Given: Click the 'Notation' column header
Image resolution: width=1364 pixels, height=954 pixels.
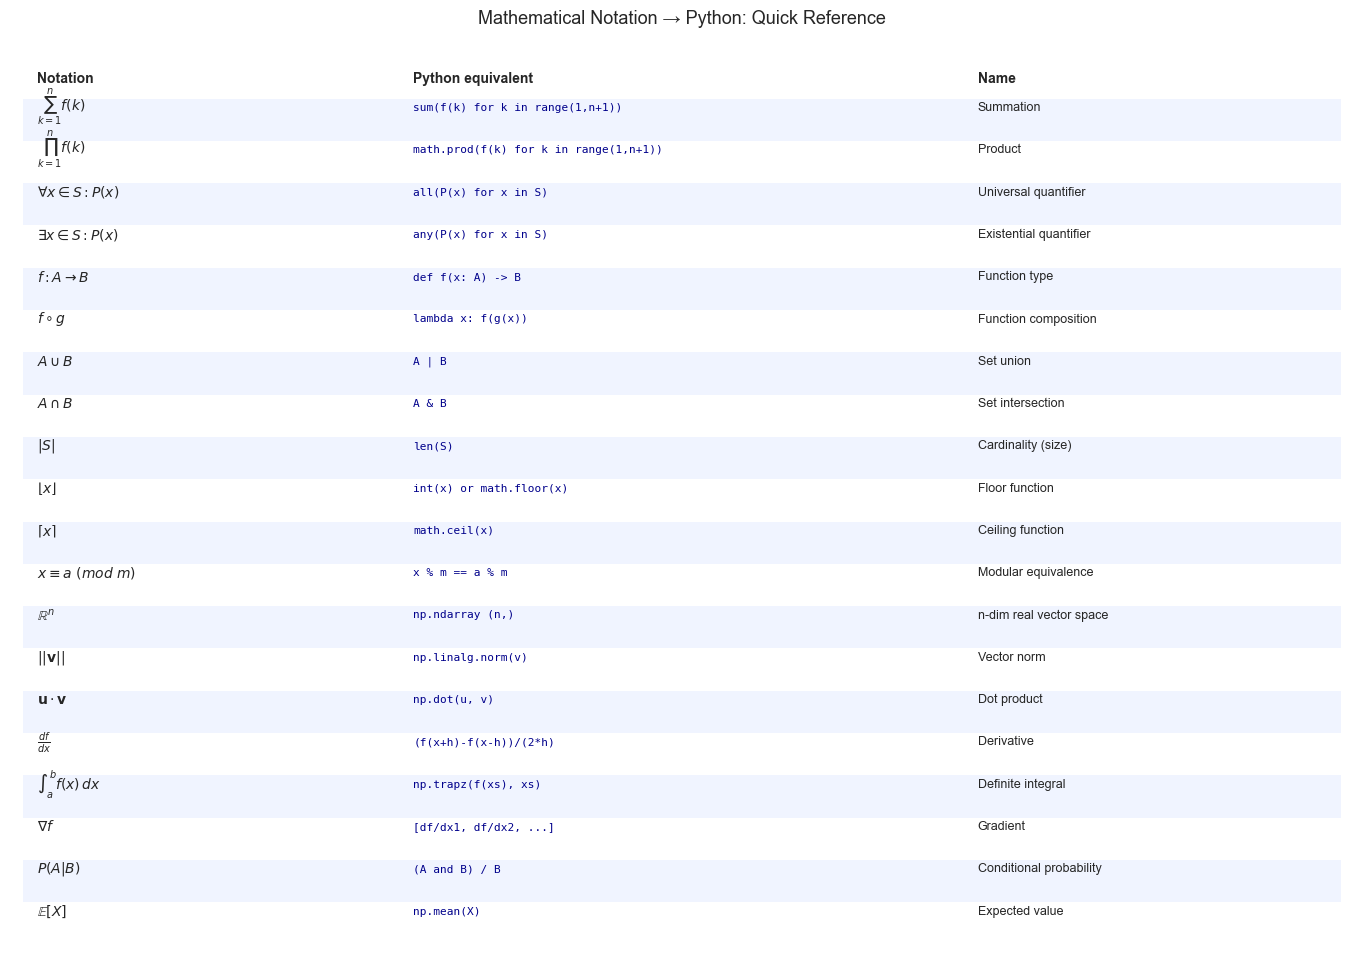Looking at the screenshot, I should 65,78.
